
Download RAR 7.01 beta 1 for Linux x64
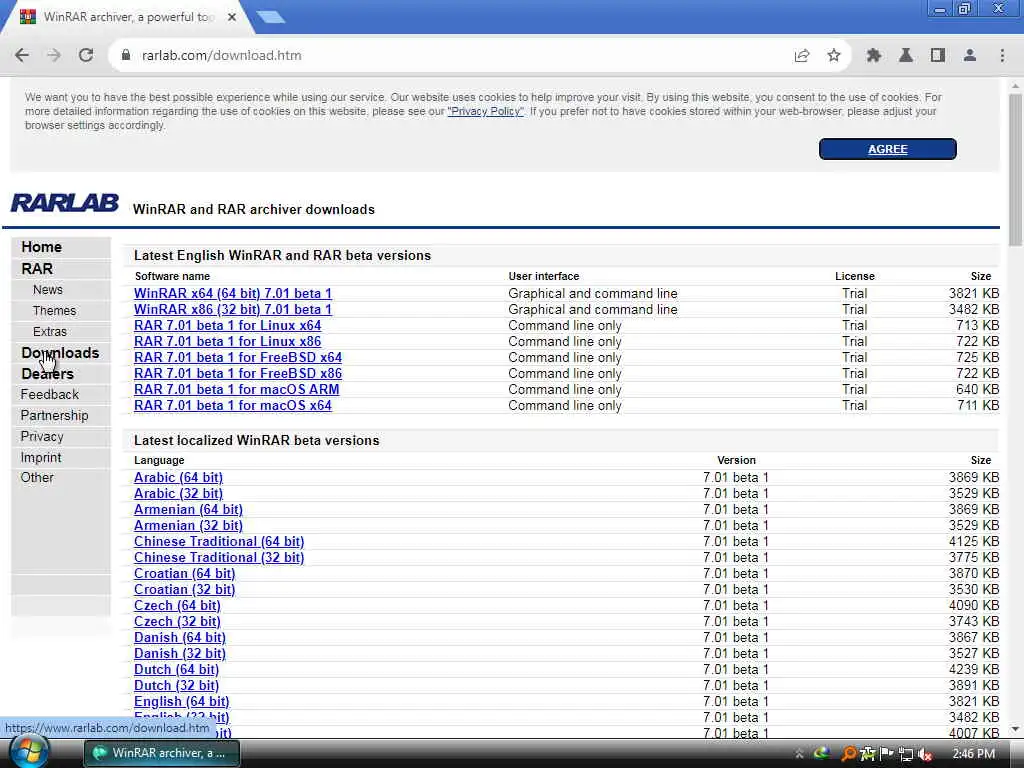[227, 325]
